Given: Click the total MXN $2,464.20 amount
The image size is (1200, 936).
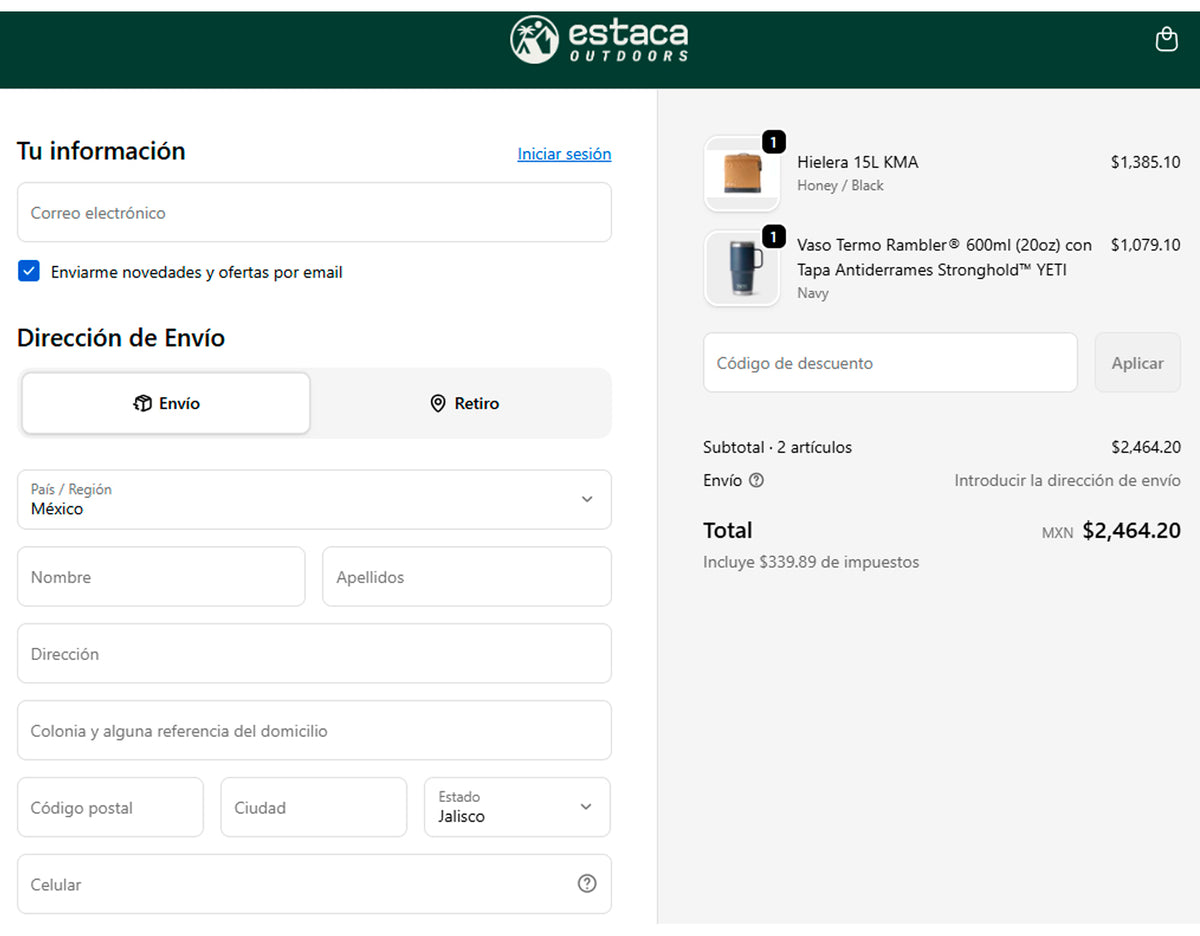Looking at the screenshot, I should [1111, 531].
